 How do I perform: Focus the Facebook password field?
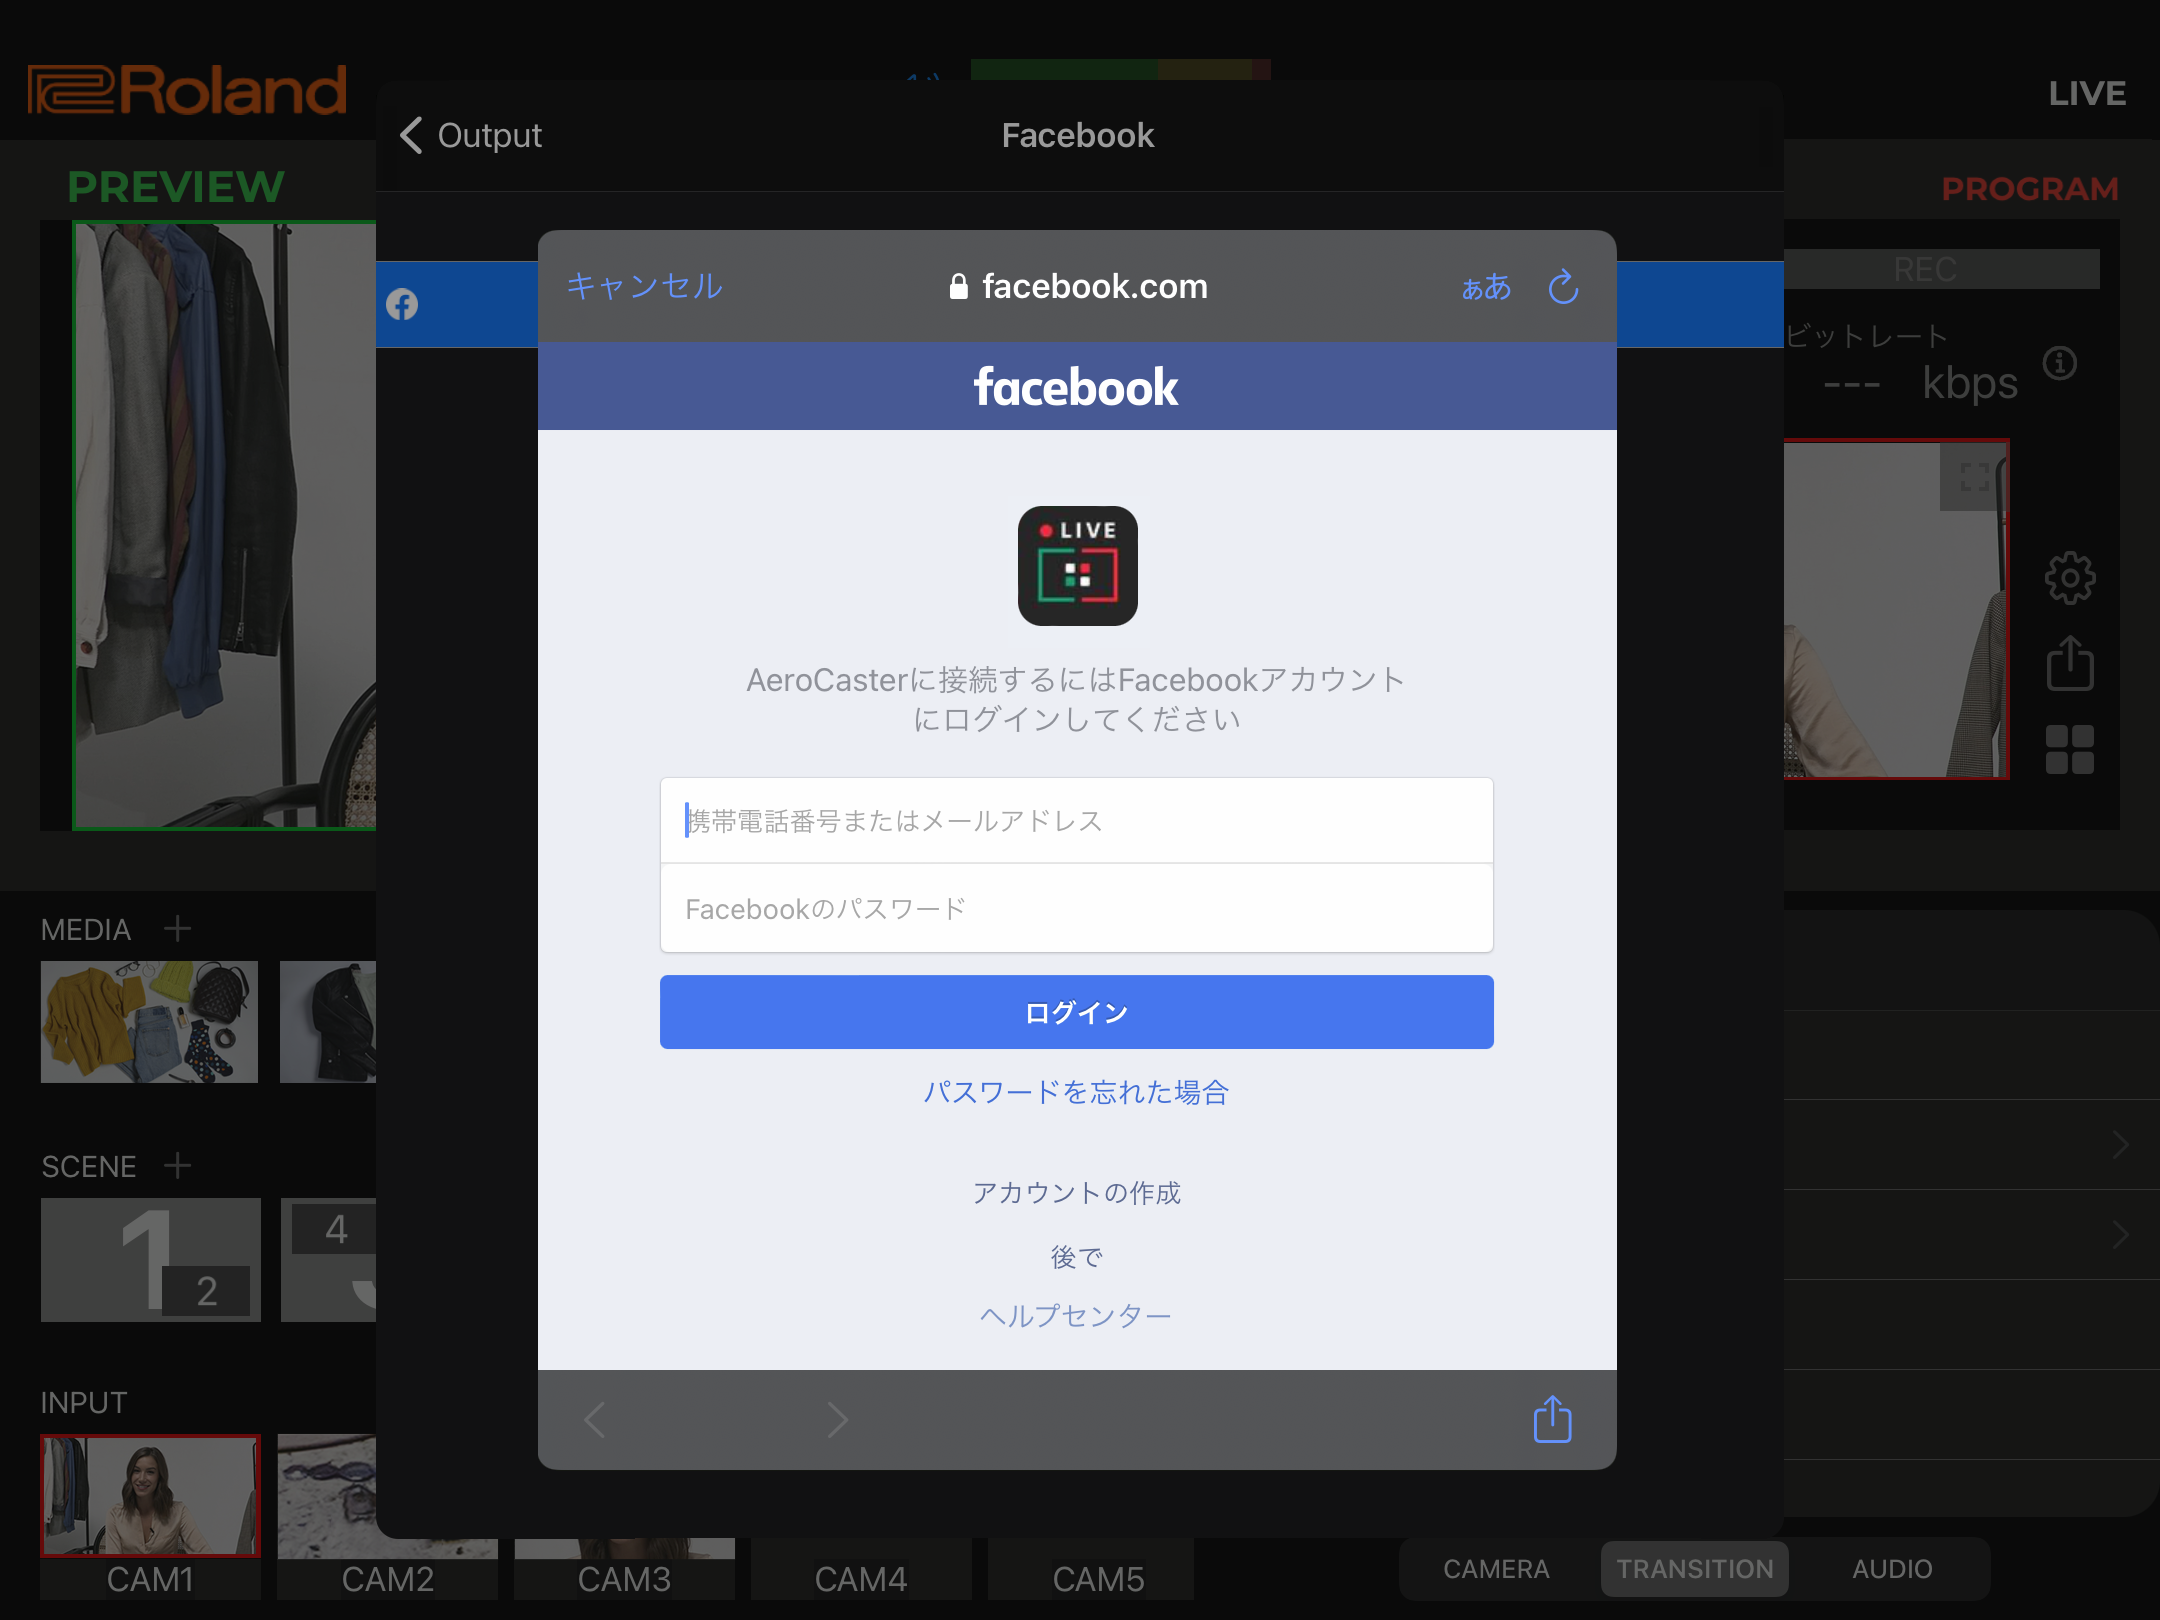point(1076,909)
